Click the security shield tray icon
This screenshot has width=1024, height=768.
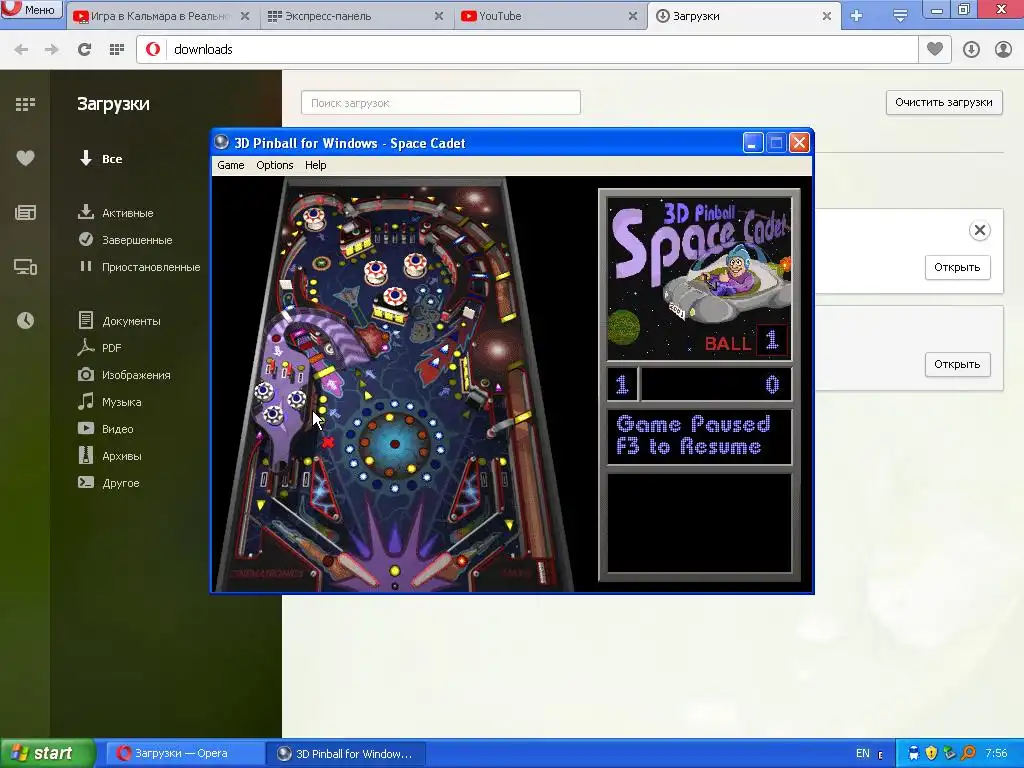931,754
